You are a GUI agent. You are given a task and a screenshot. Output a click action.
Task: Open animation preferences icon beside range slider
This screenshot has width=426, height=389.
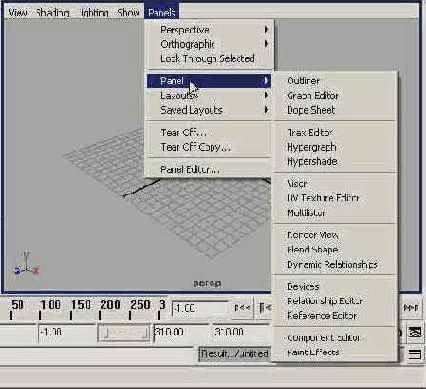click(415, 332)
